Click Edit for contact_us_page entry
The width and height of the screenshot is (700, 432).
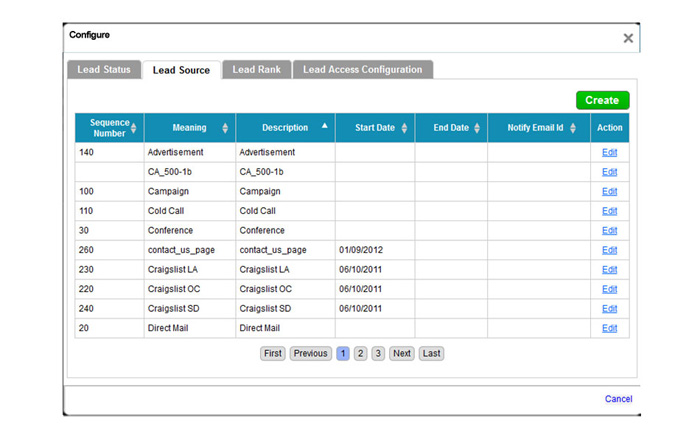[609, 250]
